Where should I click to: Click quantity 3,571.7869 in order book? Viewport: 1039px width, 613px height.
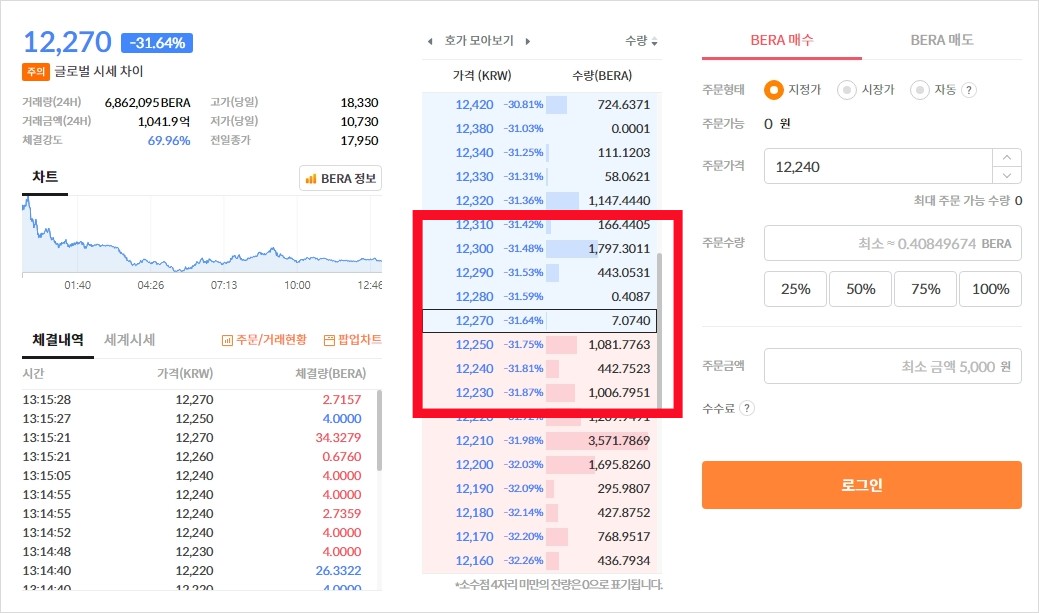[x=619, y=441]
